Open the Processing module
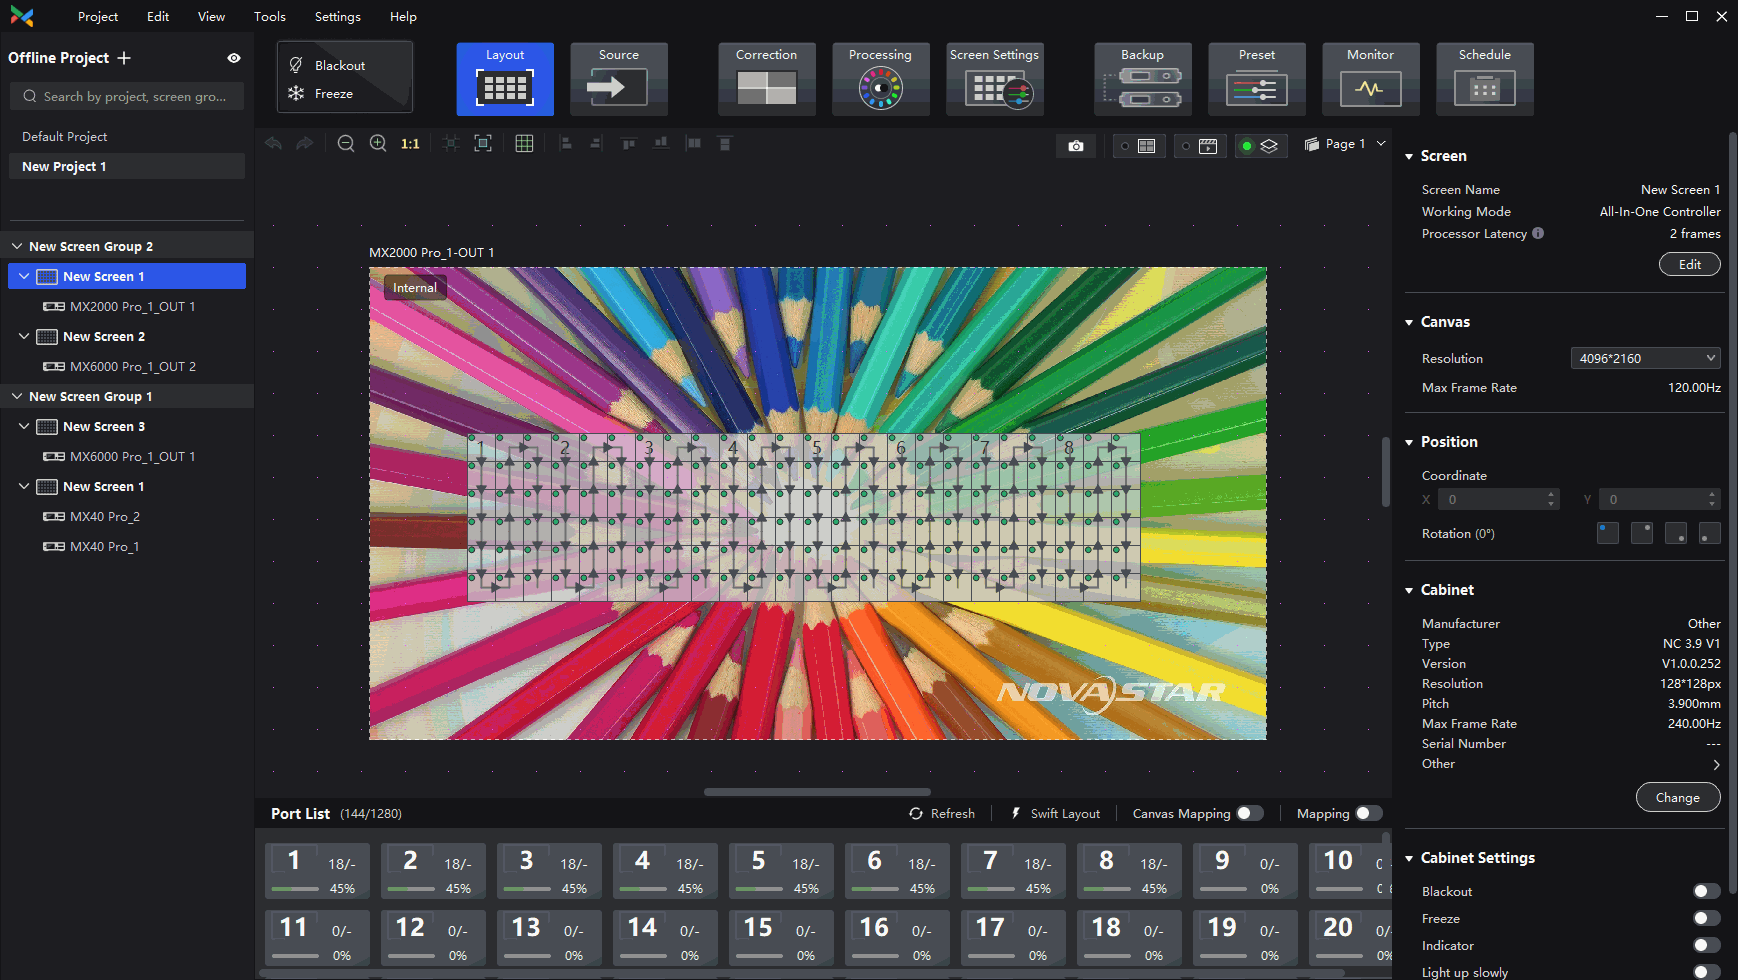This screenshot has height=980, width=1738. point(881,79)
